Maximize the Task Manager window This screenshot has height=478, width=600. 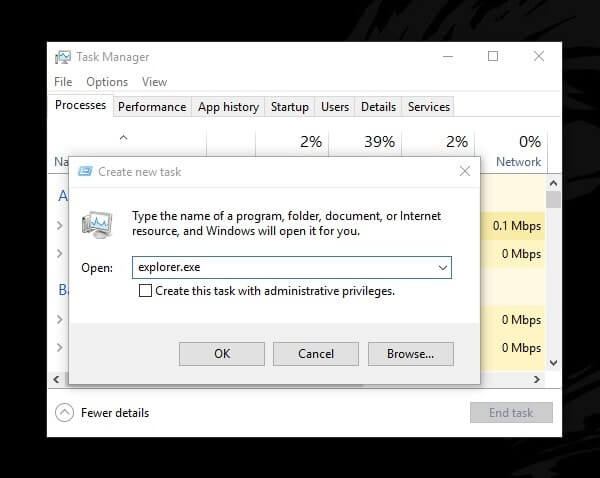(493, 56)
